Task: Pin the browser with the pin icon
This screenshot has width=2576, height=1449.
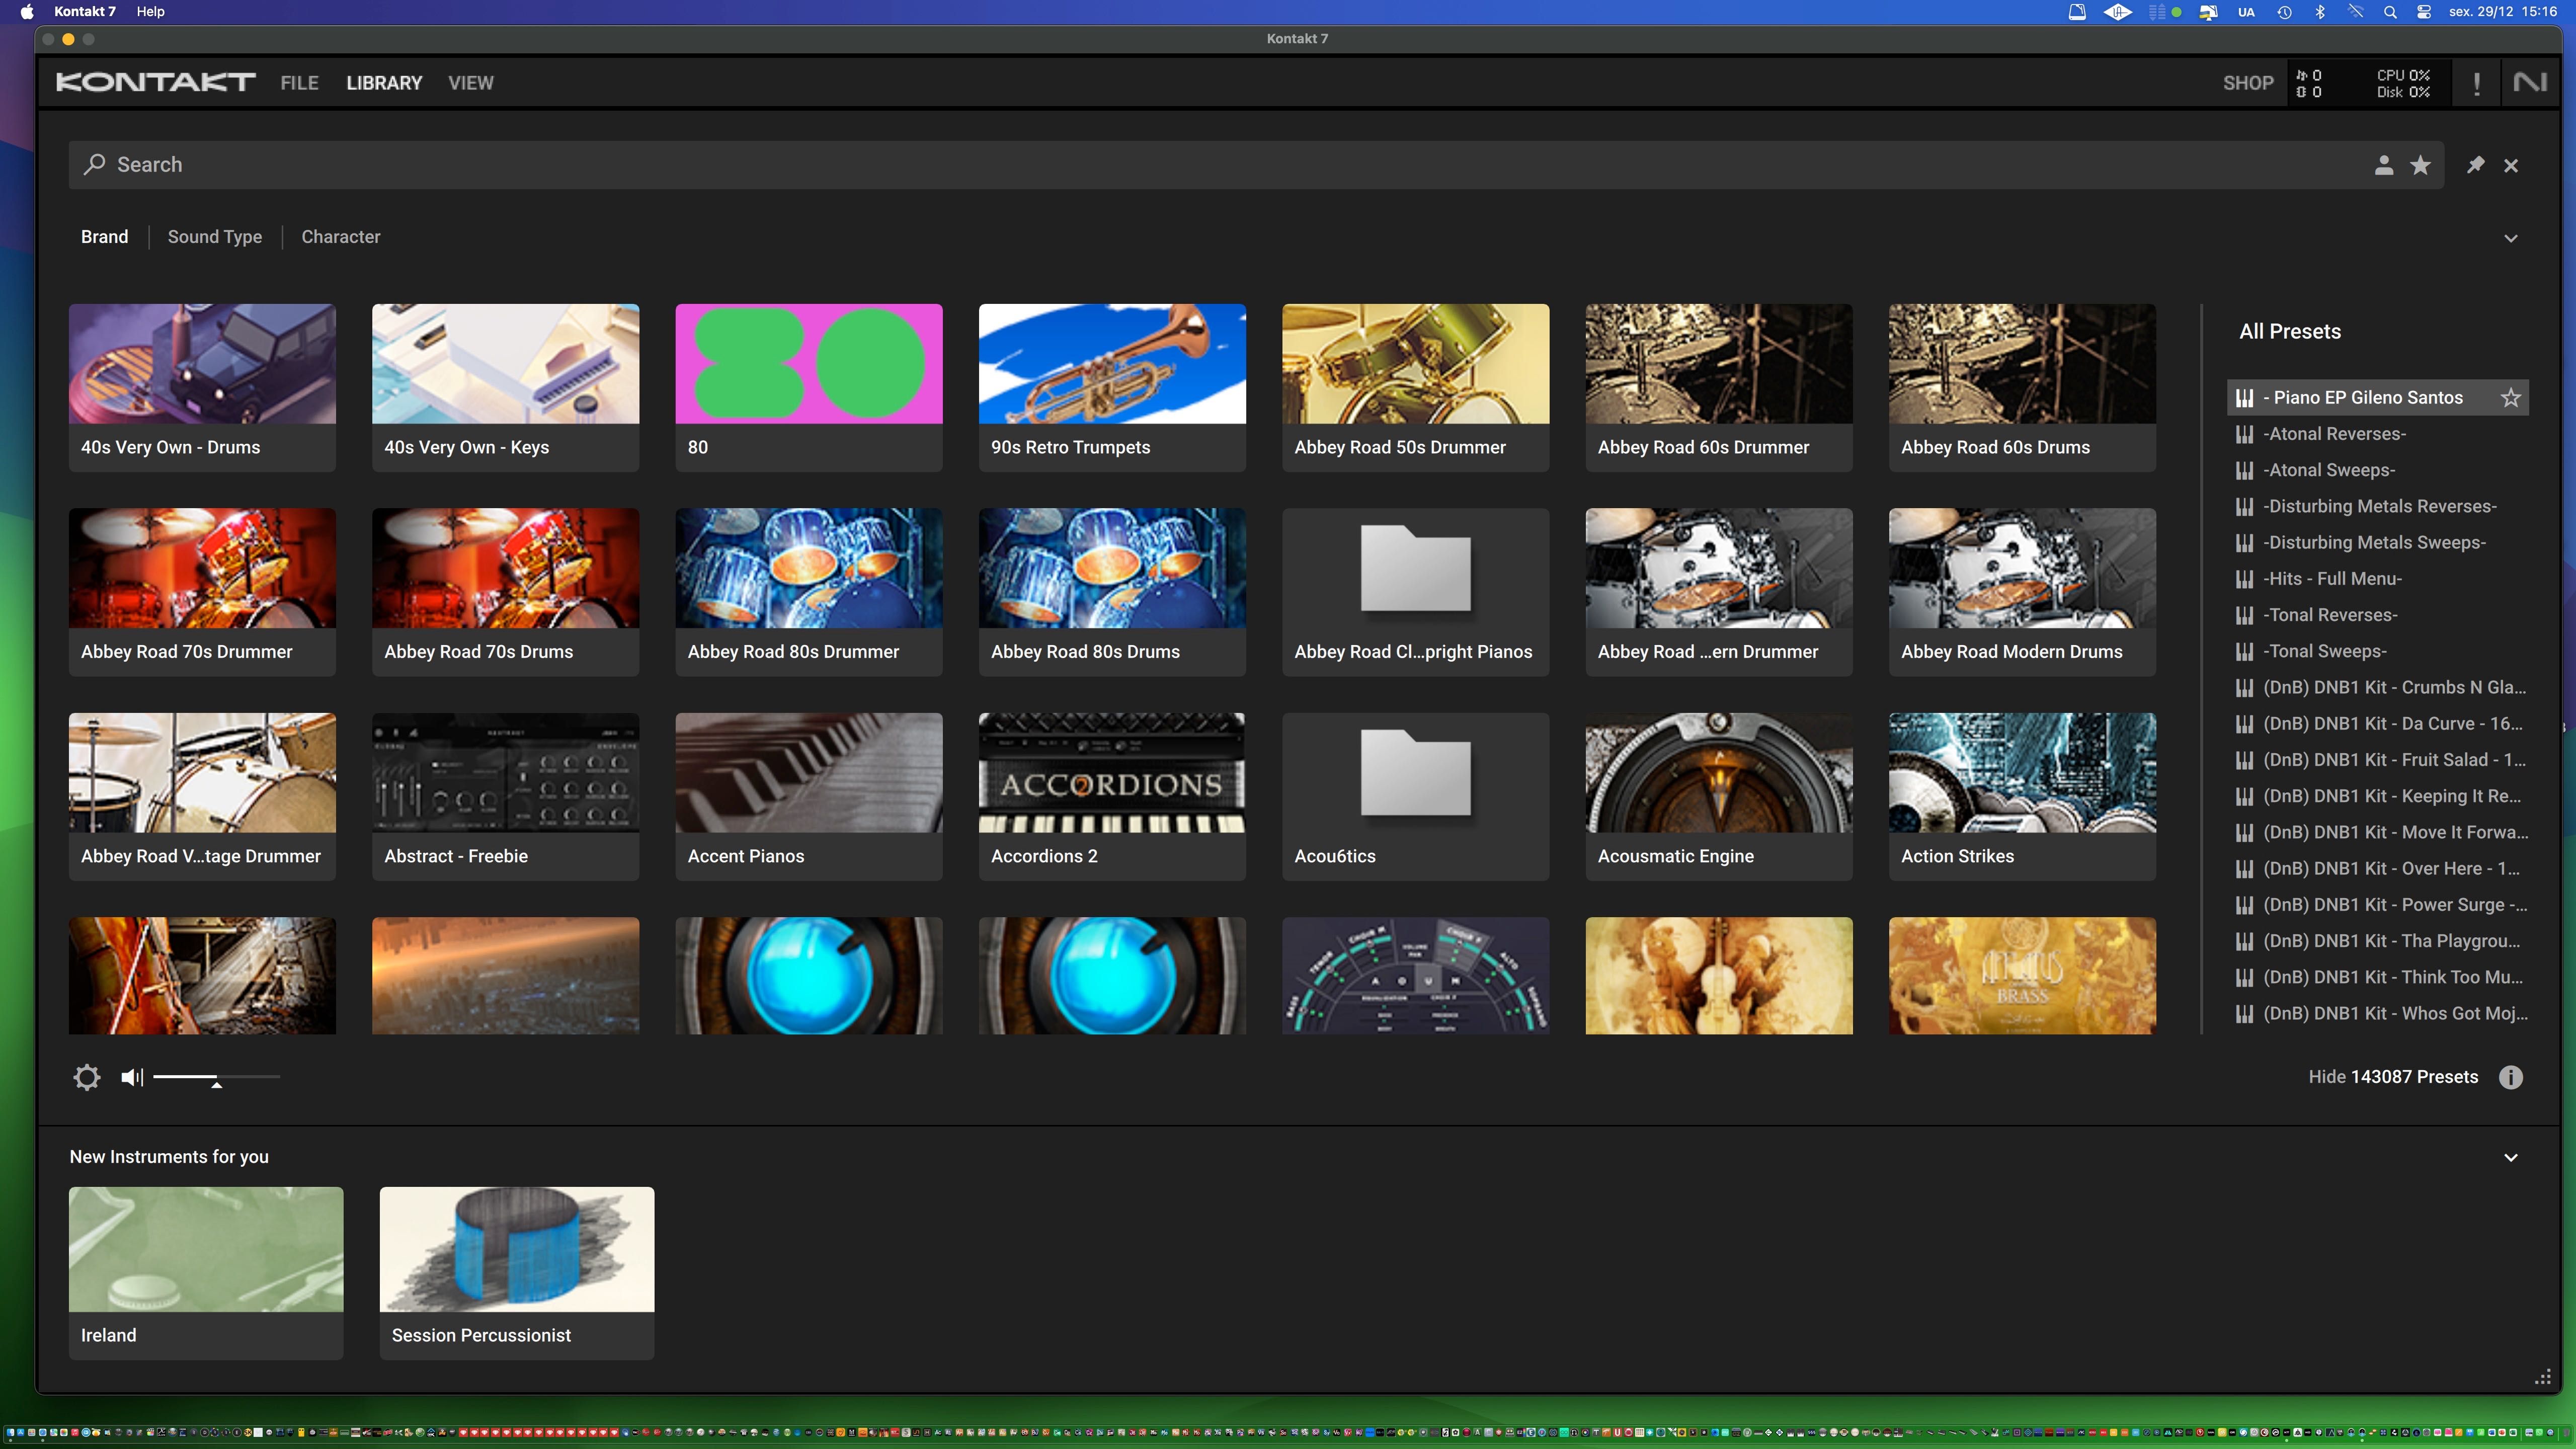Action: (x=2475, y=165)
